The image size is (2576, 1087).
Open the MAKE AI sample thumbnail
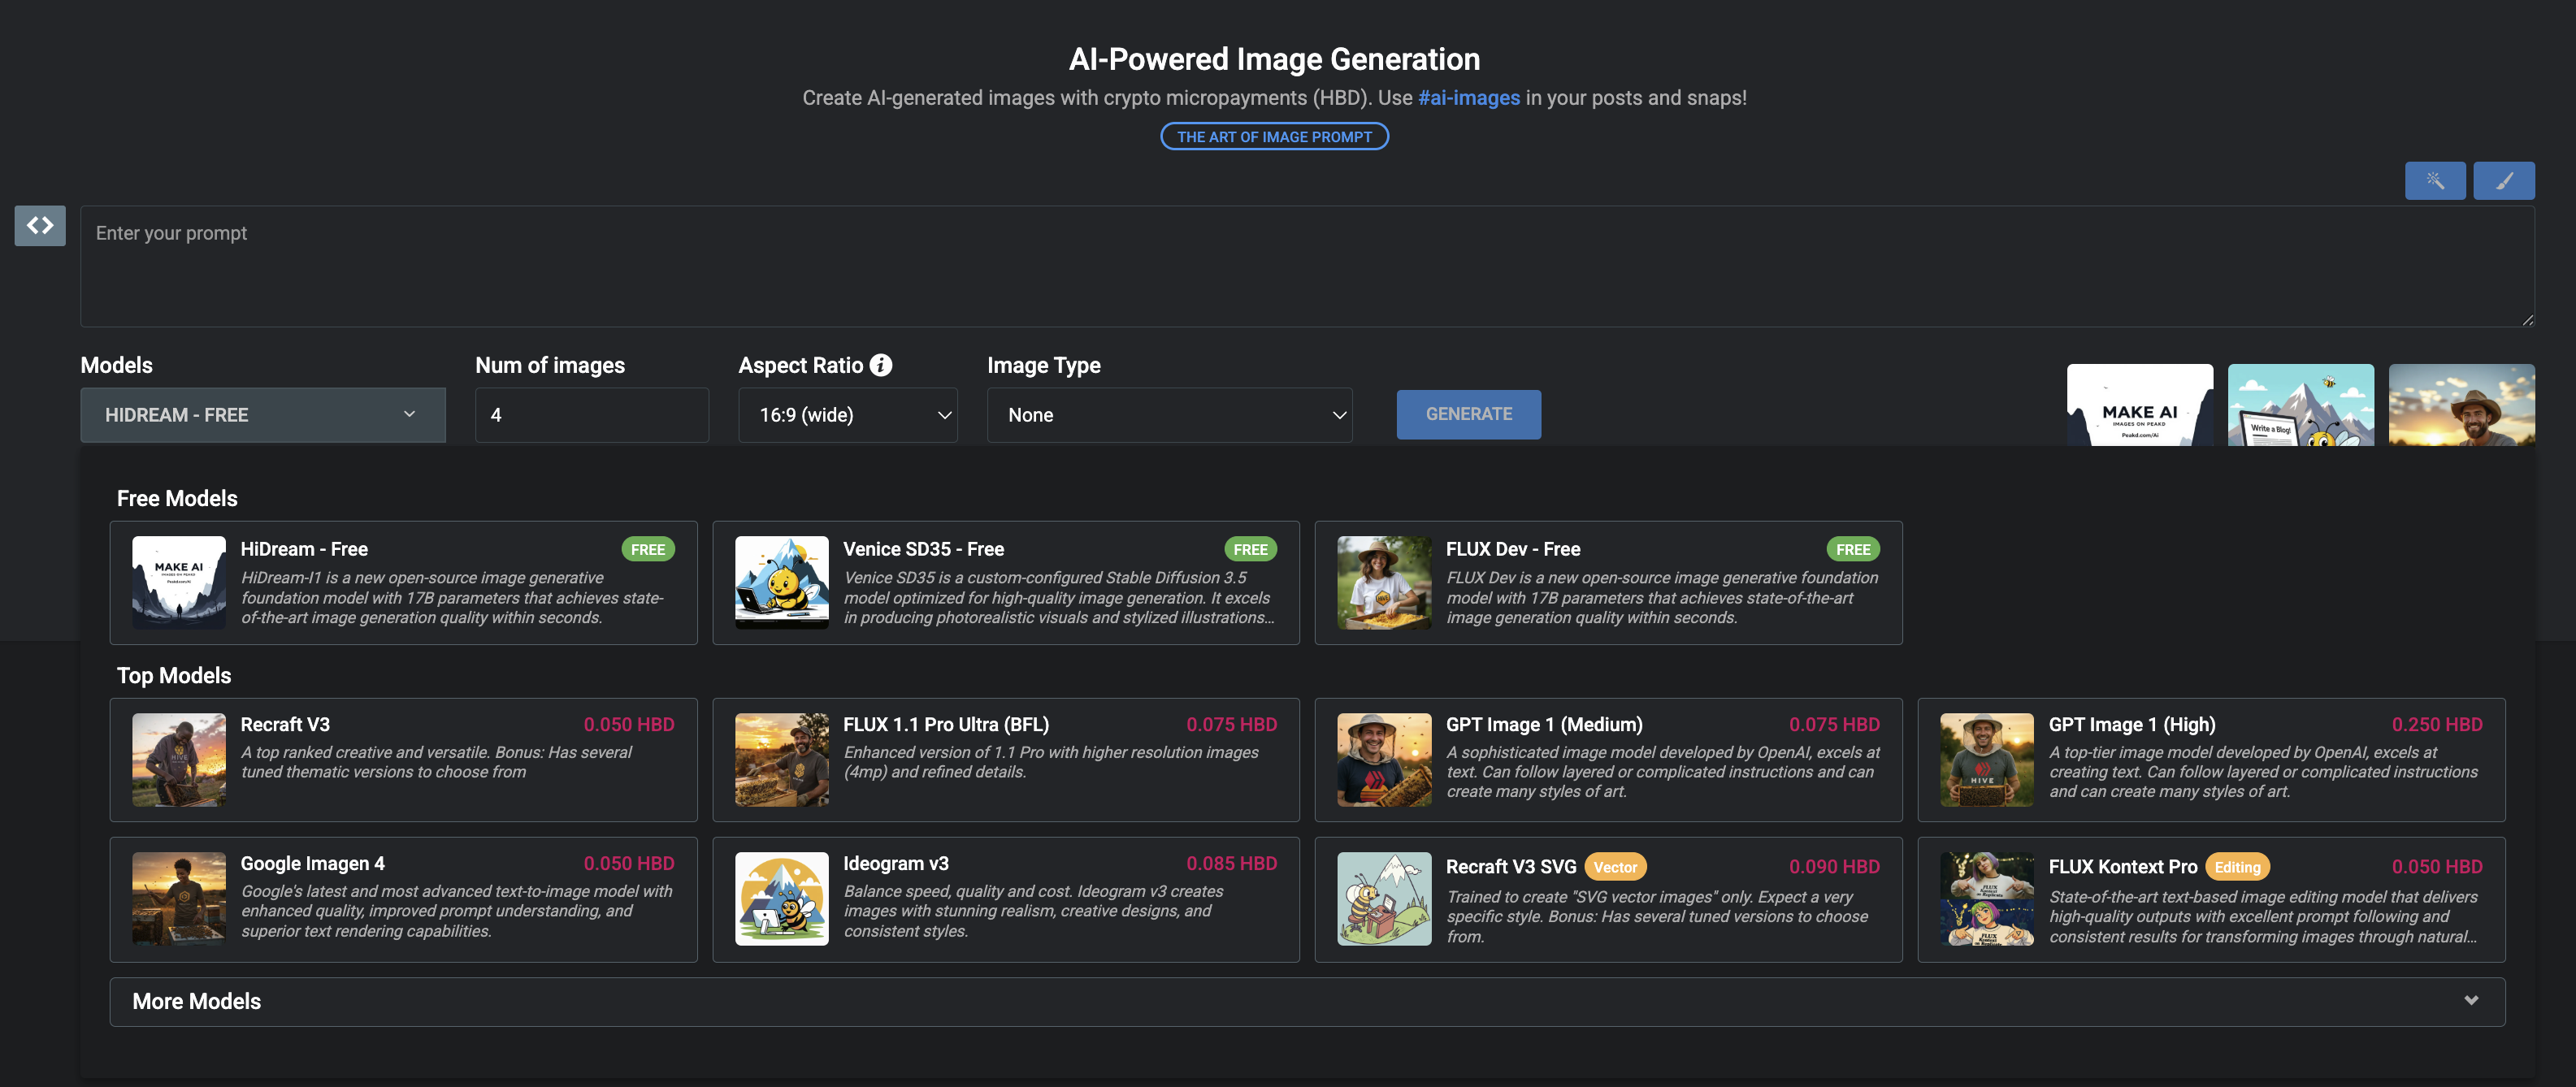pos(2140,405)
